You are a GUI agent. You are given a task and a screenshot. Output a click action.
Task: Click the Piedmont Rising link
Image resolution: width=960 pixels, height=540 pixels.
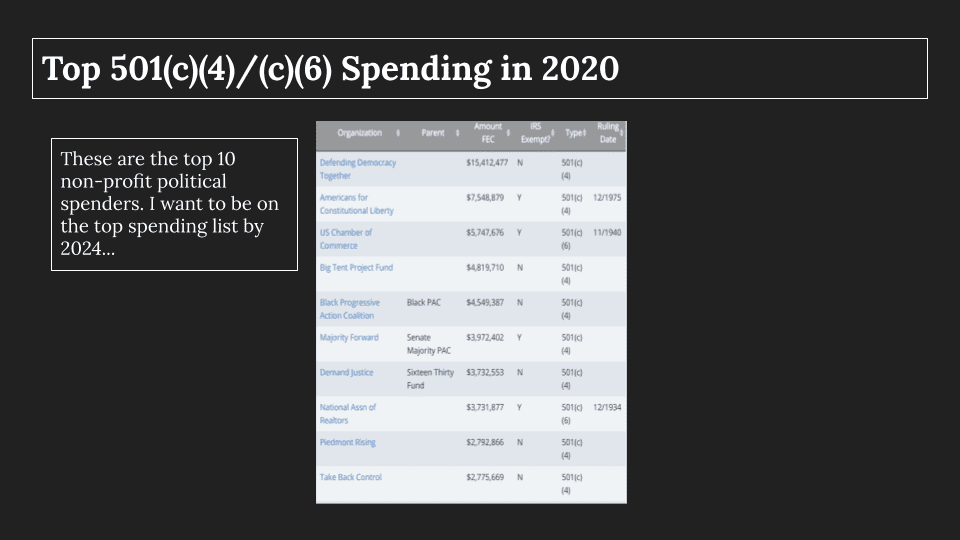point(349,442)
